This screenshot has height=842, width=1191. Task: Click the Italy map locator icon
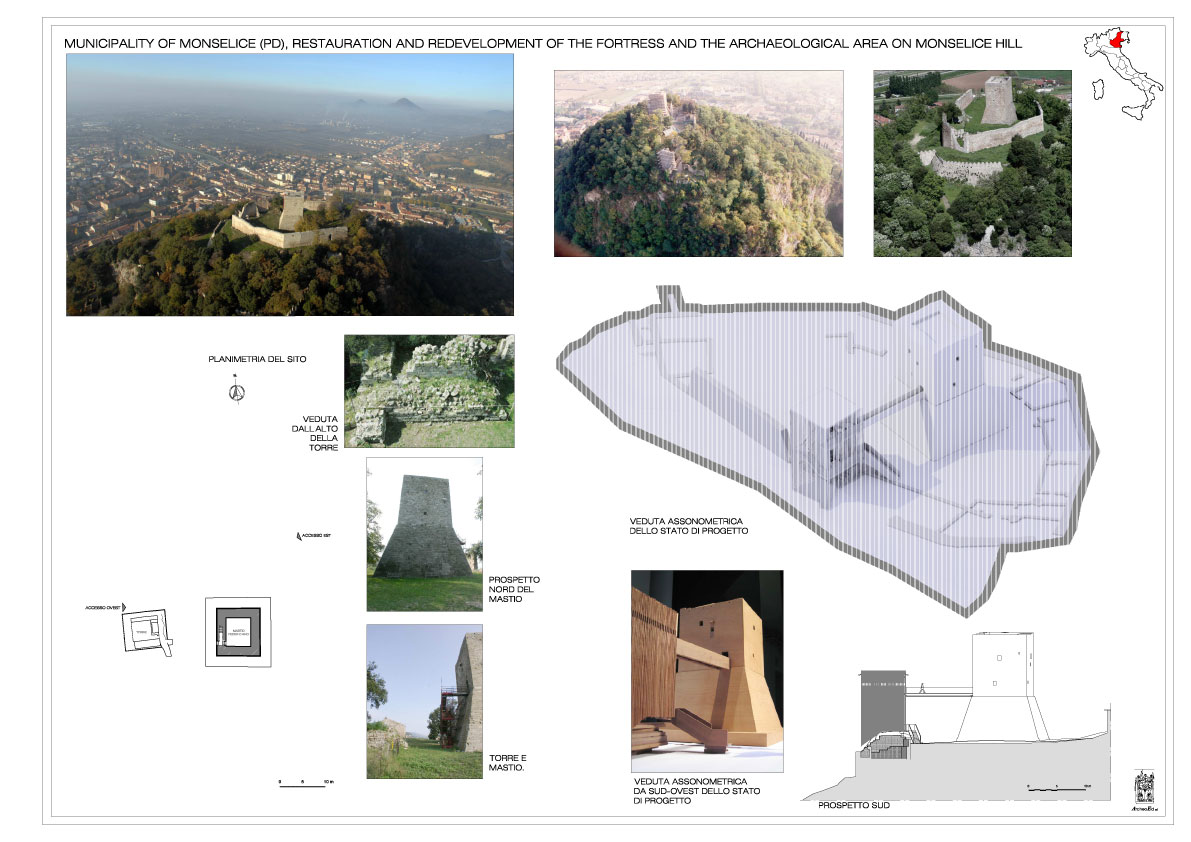tap(1123, 74)
